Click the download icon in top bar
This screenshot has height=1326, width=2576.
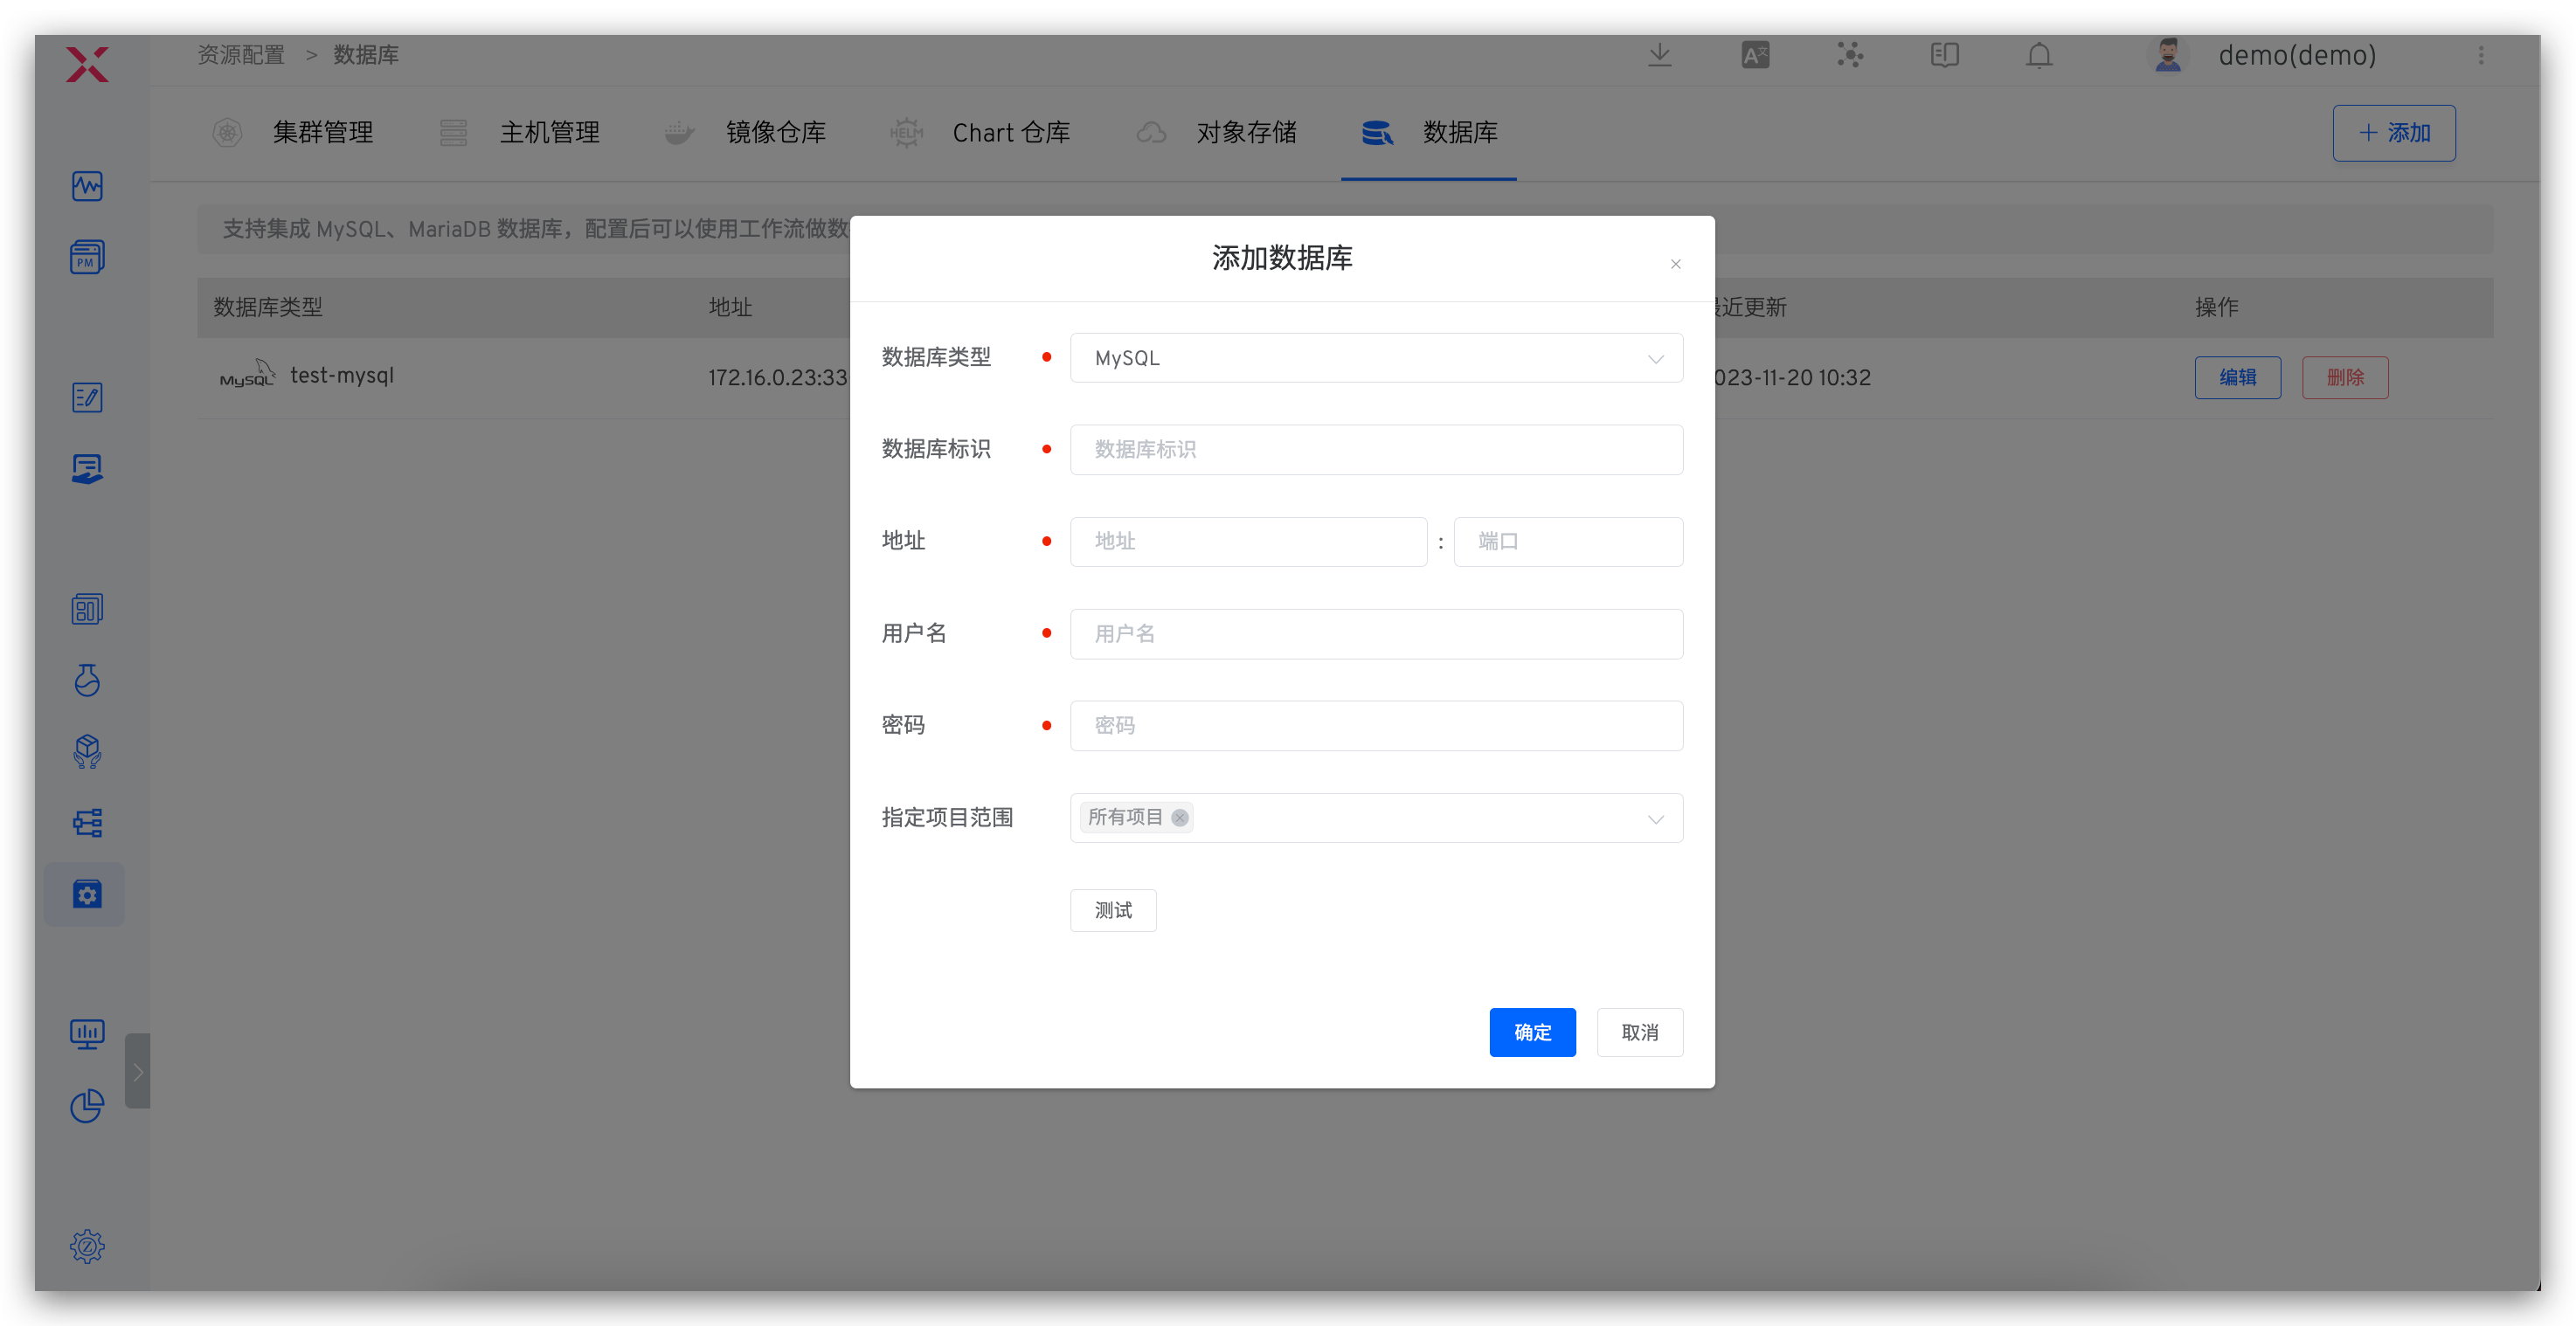[1659, 55]
